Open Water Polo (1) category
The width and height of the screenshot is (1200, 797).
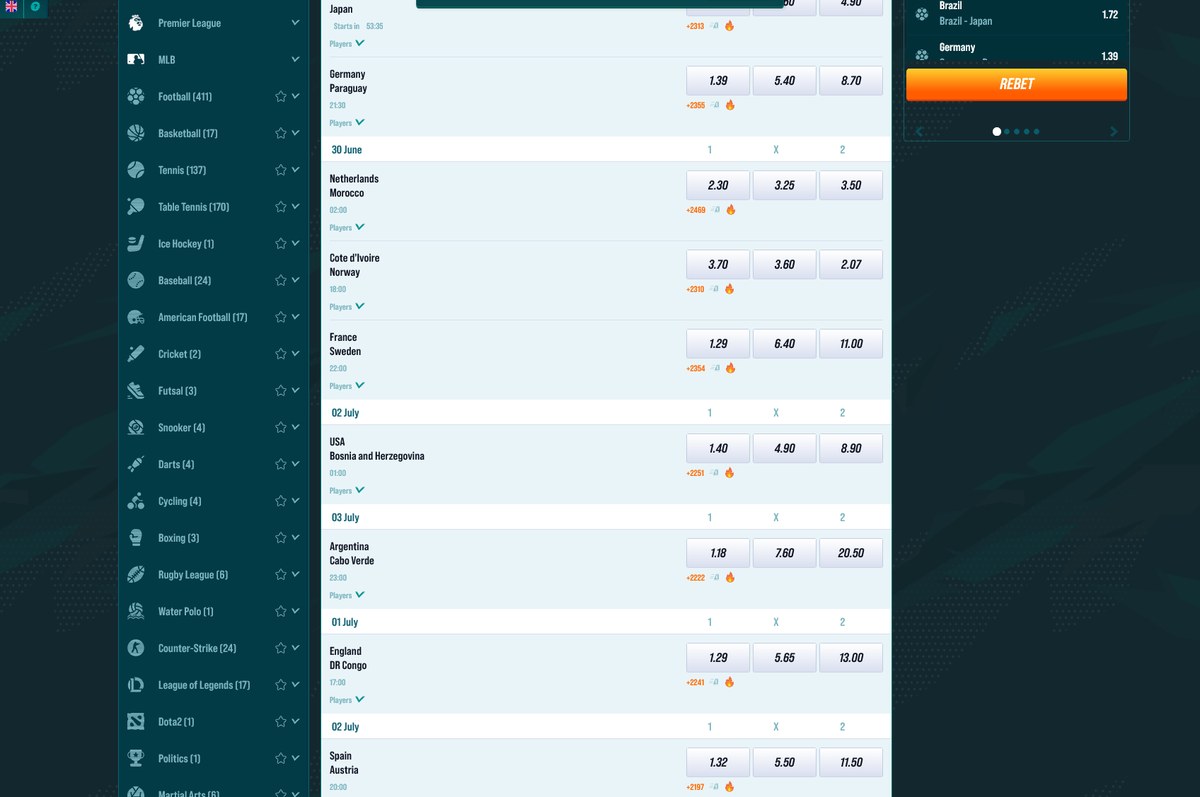pyautogui.click(x=185, y=611)
